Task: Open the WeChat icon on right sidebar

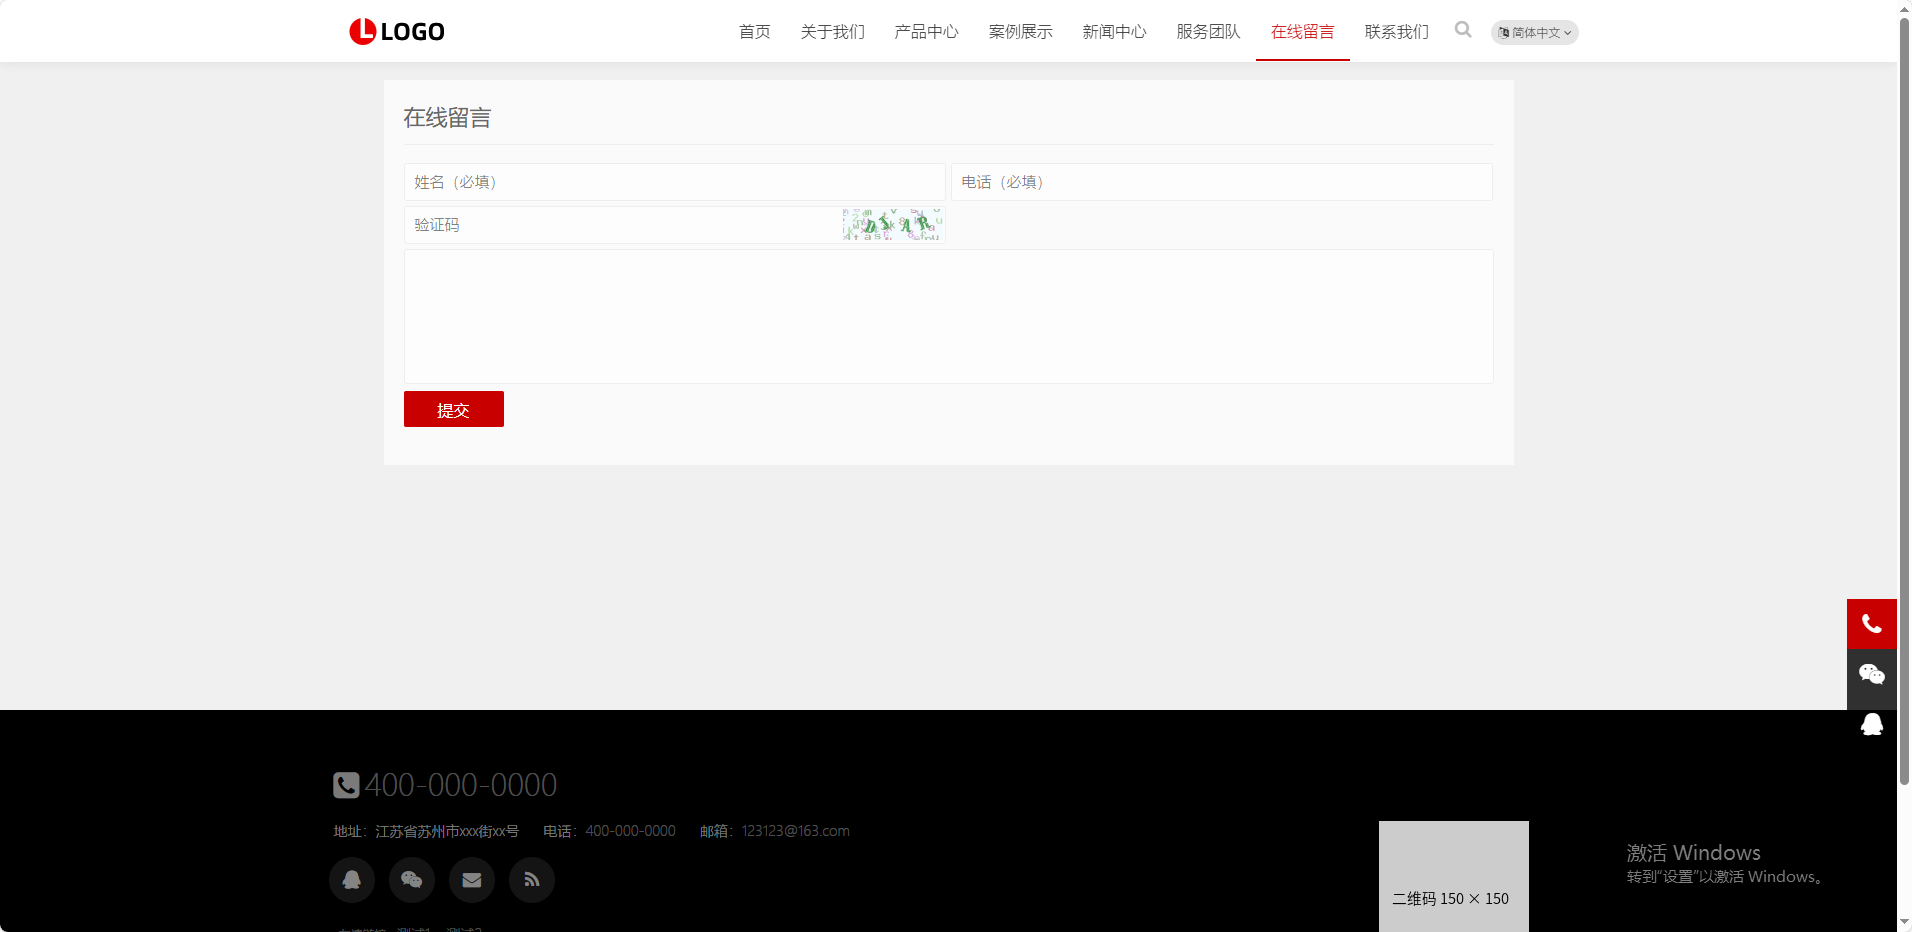Action: pos(1871,674)
